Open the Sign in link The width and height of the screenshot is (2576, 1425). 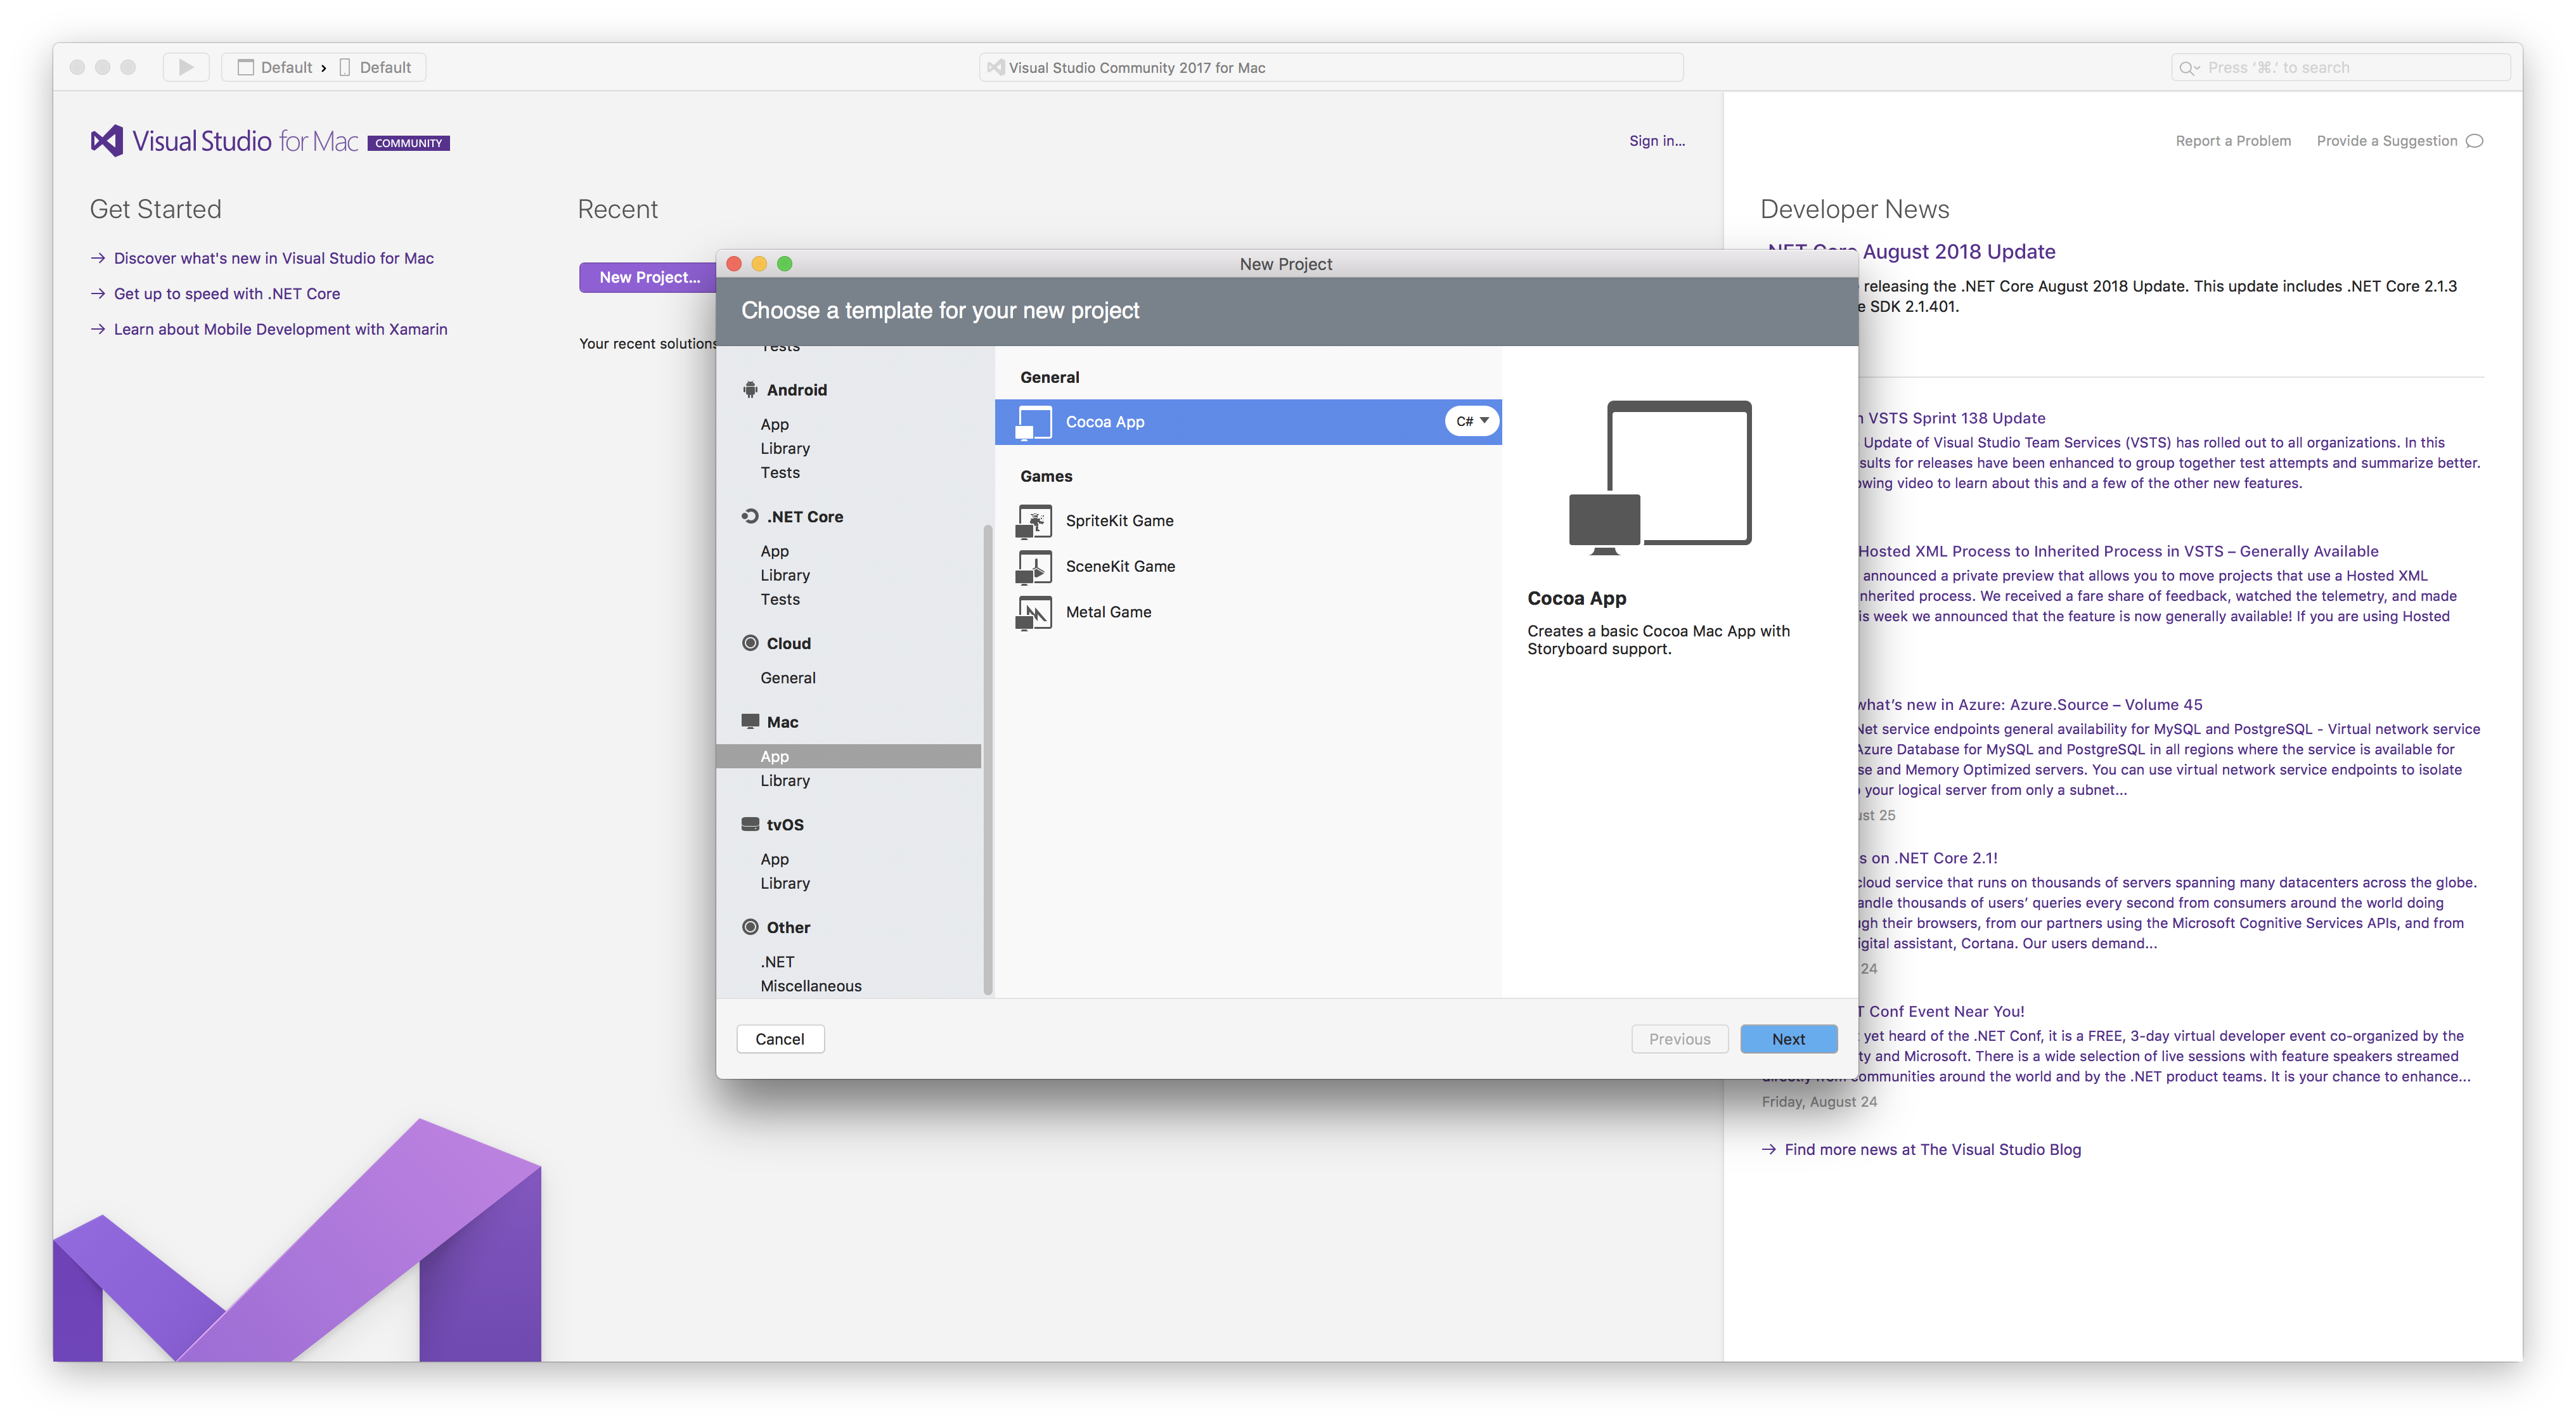click(x=1656, y=141)
